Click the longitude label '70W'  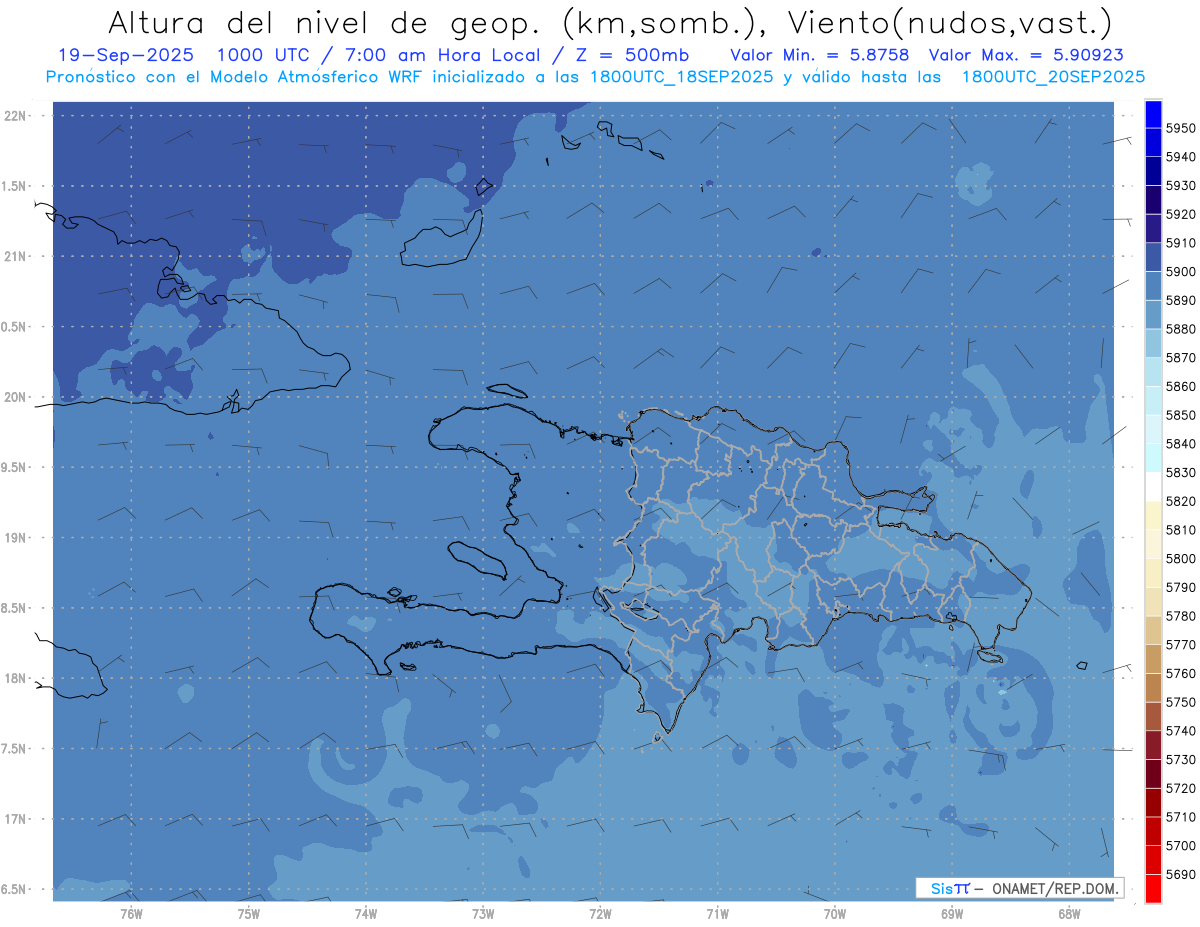click(x=834, y=913)
